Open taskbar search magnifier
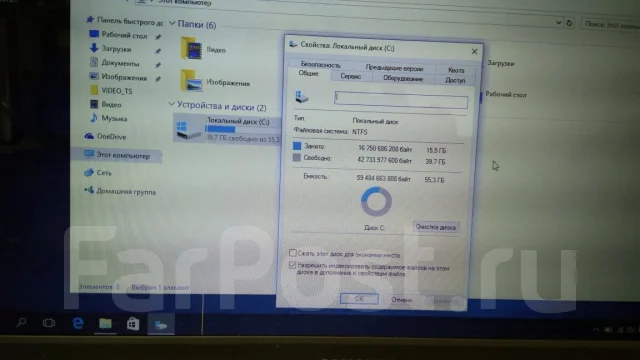Screen dimensions: 640x360 point(21,323)
